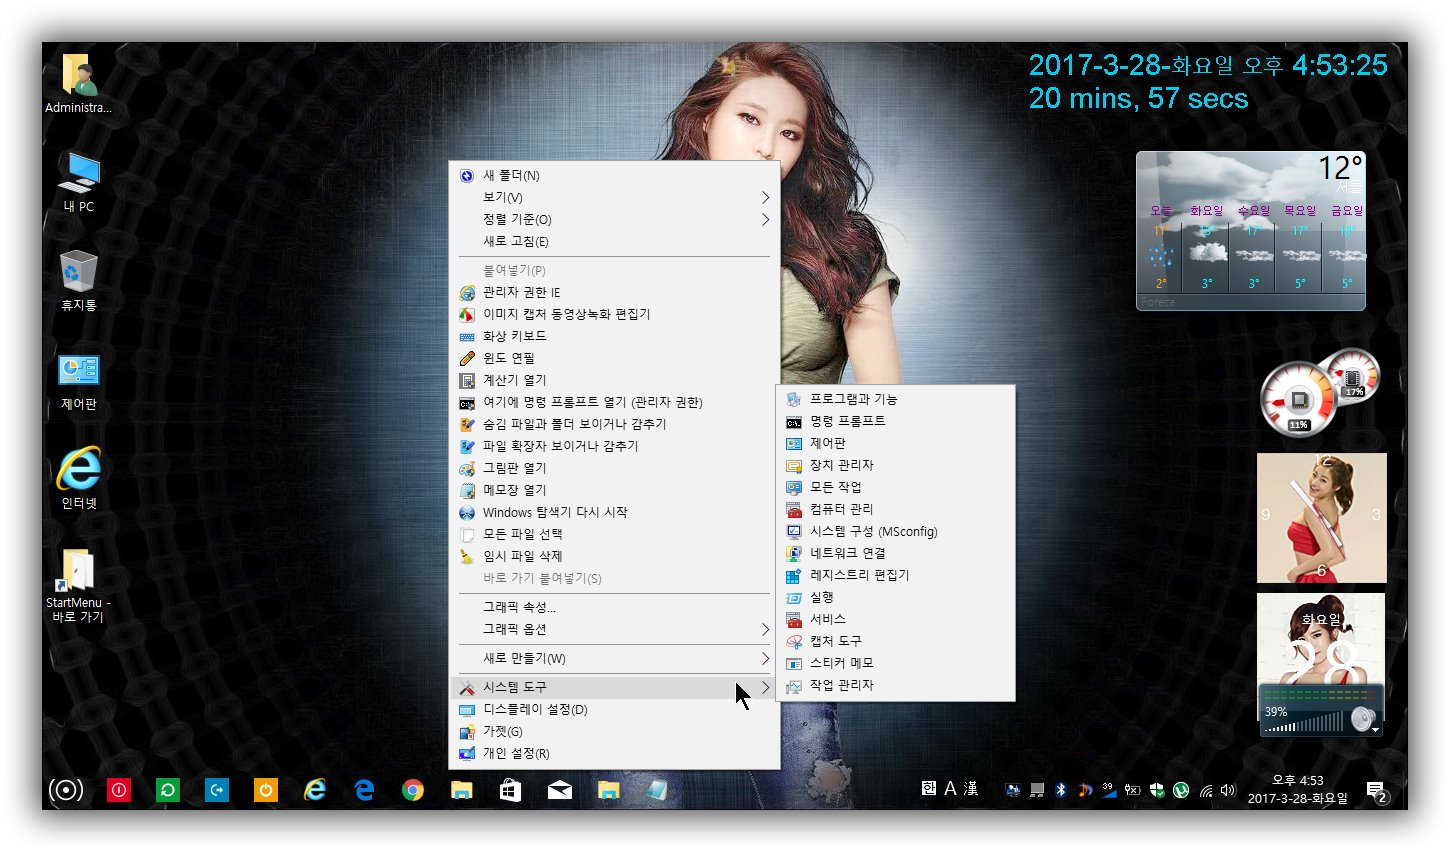Open 컴퓨터 관리 in the submenu

pos(896,509)
